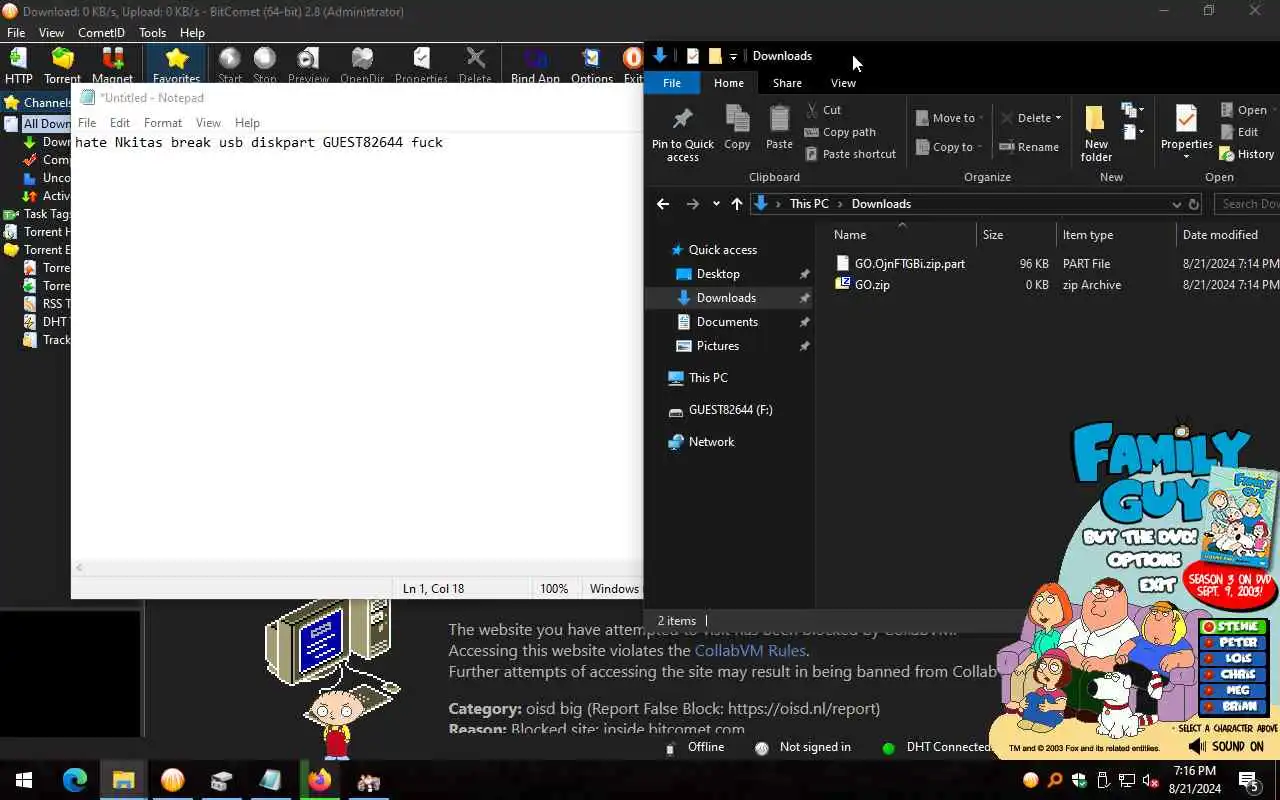
Task: Select STEWIE in the Family Guy character list
Action: point(1233,627)
